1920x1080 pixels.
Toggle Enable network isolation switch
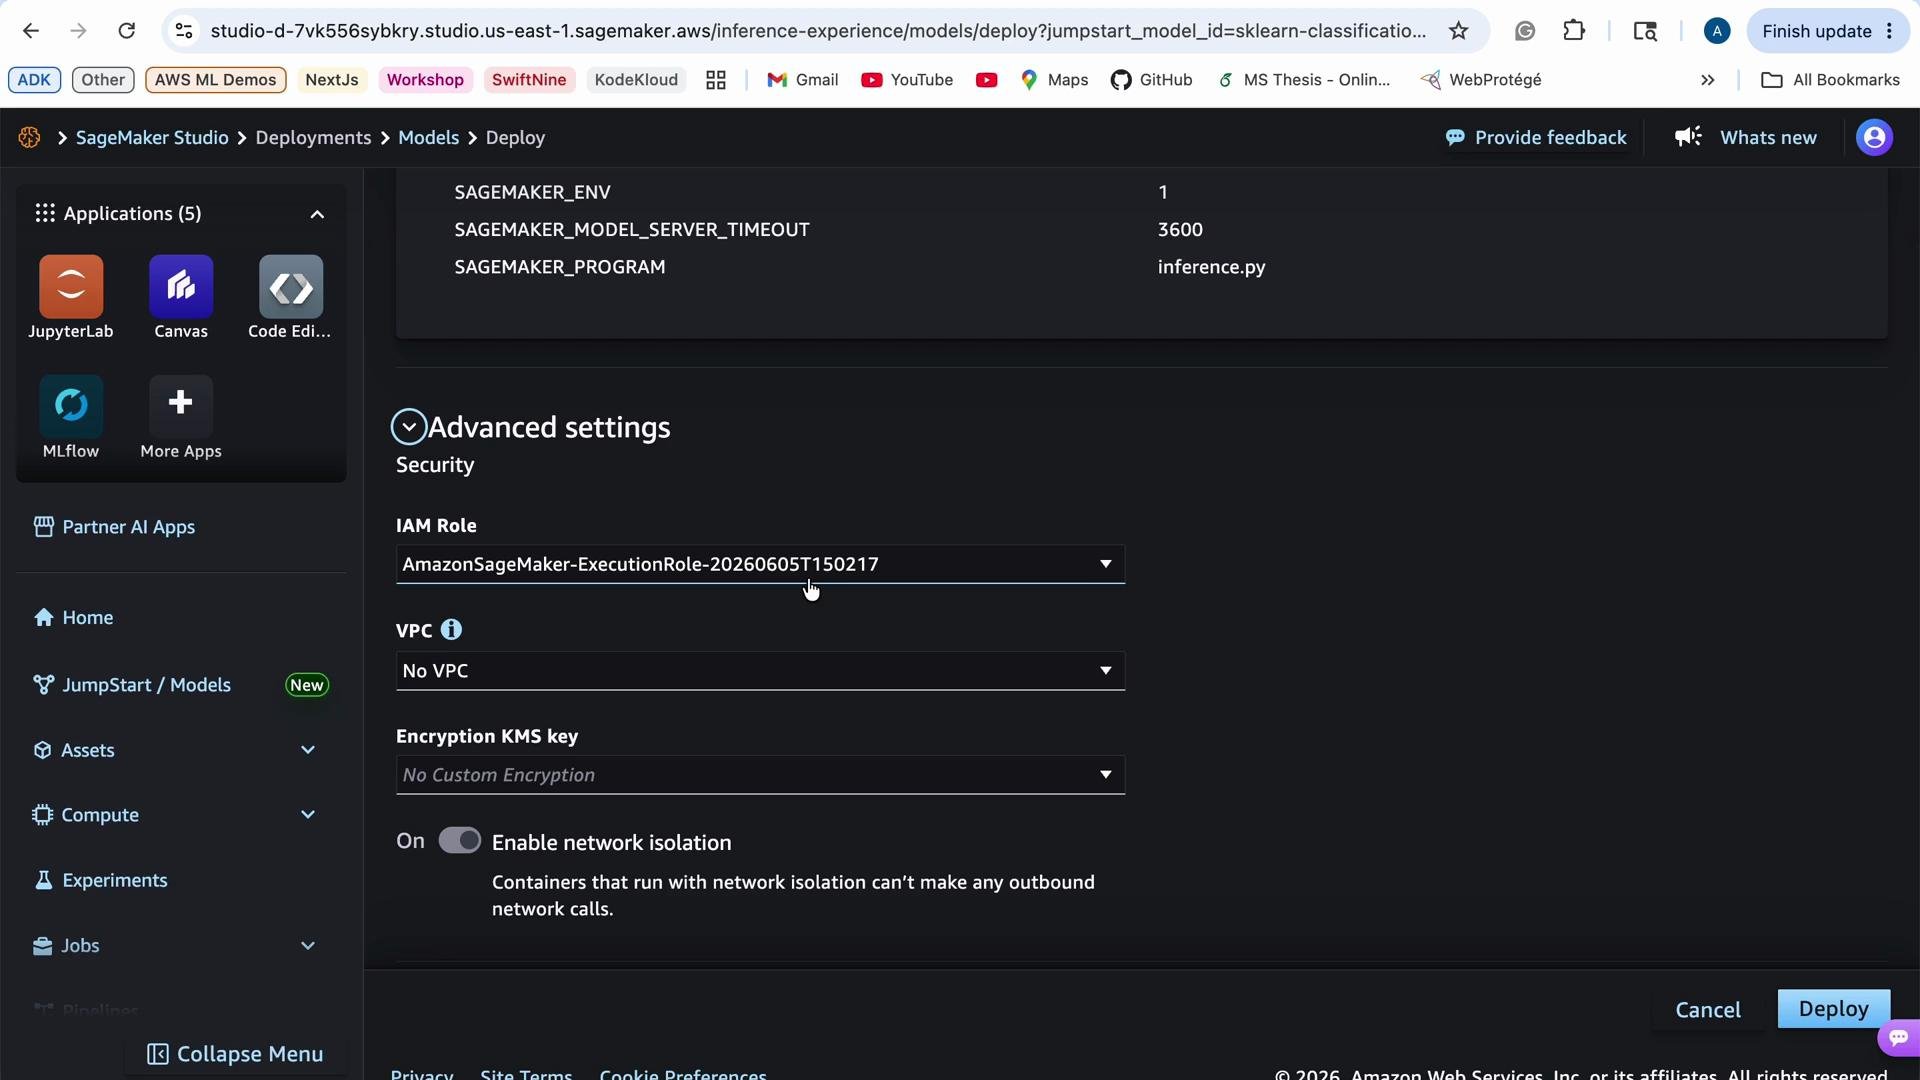460,841
